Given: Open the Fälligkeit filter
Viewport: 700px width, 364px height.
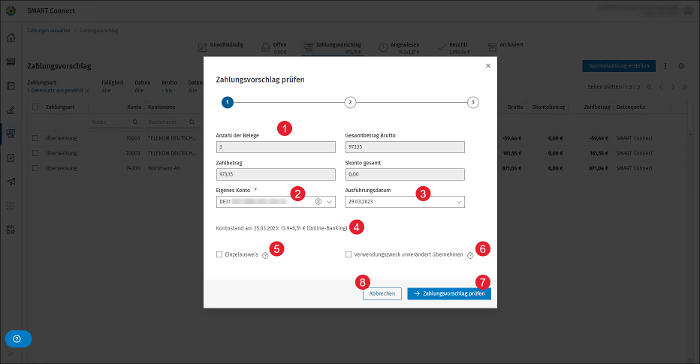Looking at the screenshot, I should click(112, 87).
